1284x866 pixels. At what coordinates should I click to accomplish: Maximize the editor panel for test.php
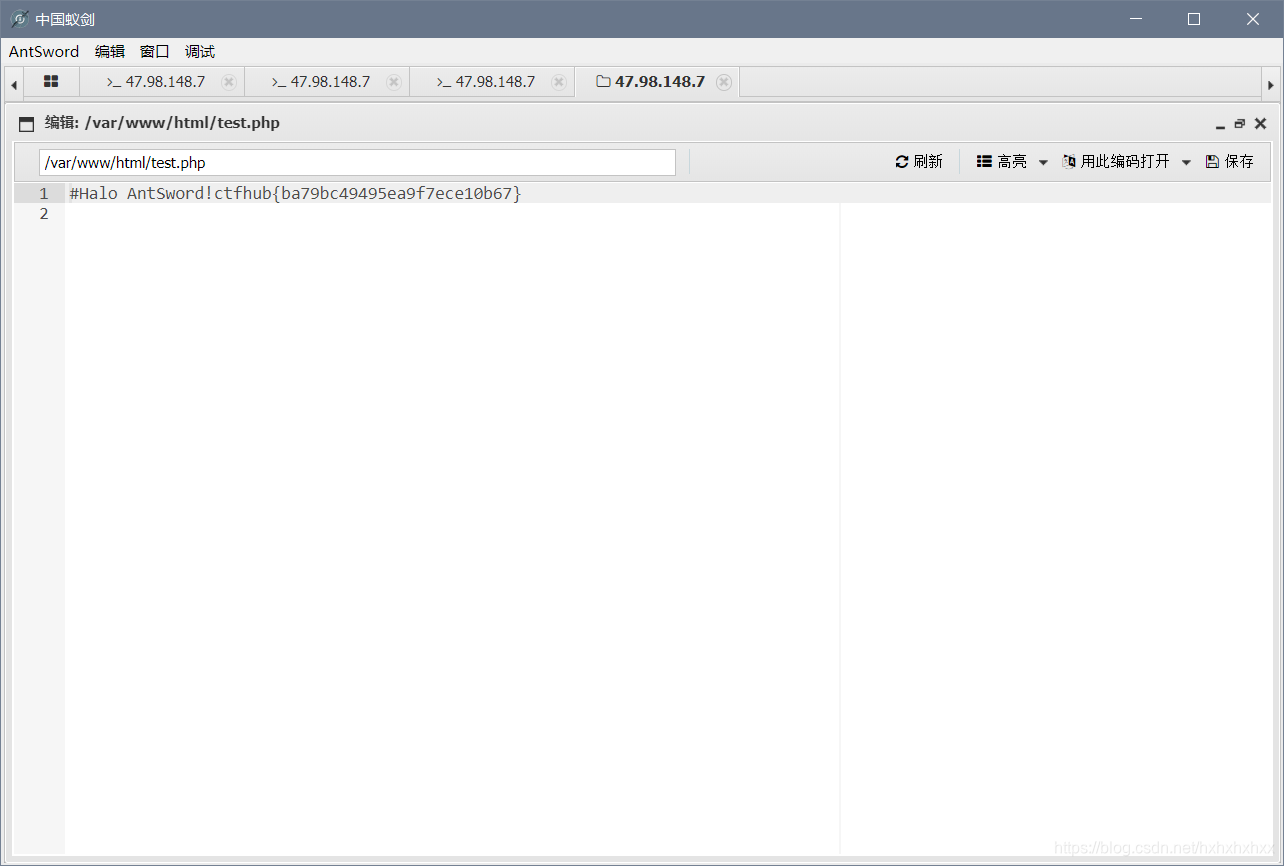[x=1240, y=124]
